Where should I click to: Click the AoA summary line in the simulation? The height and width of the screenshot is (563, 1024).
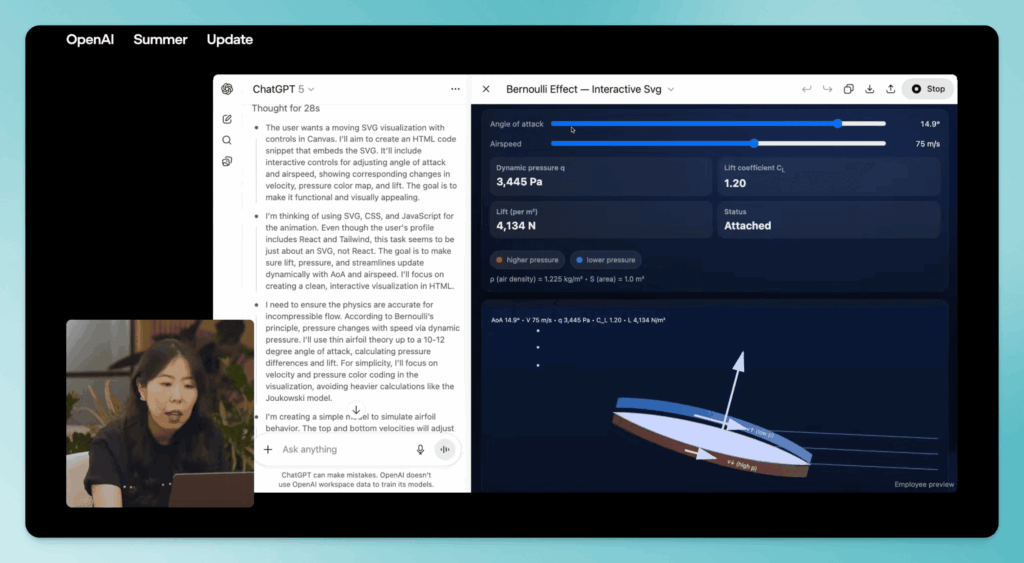578,320
